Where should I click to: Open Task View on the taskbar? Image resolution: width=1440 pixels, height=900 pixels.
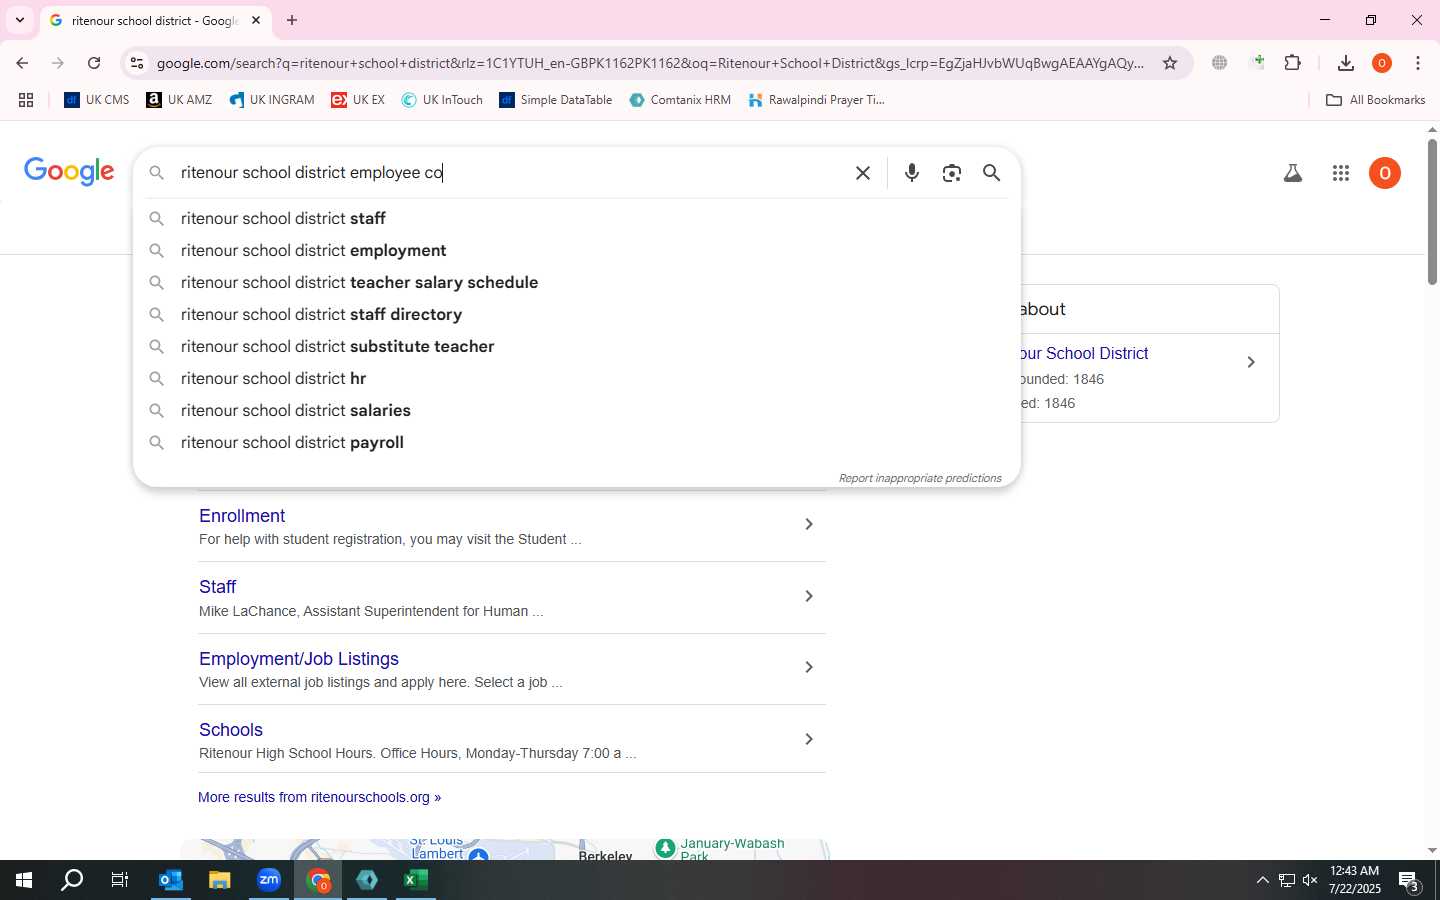tap(120, 880)
